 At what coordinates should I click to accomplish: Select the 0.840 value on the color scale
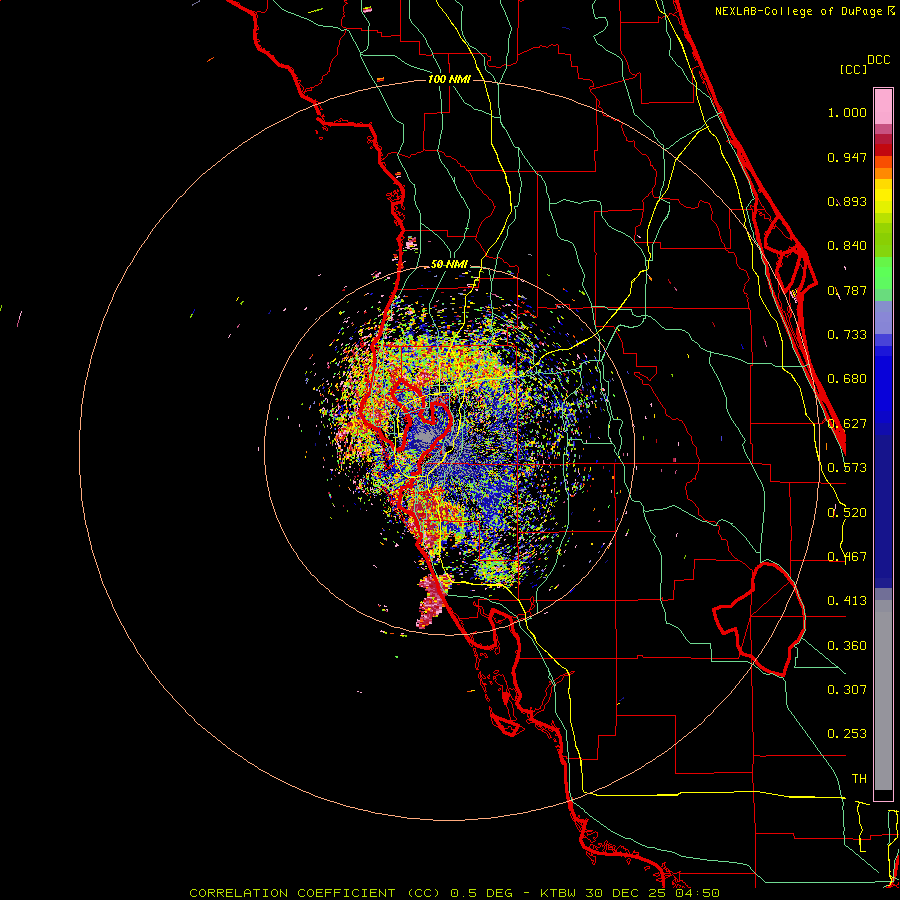pos(847,246)
